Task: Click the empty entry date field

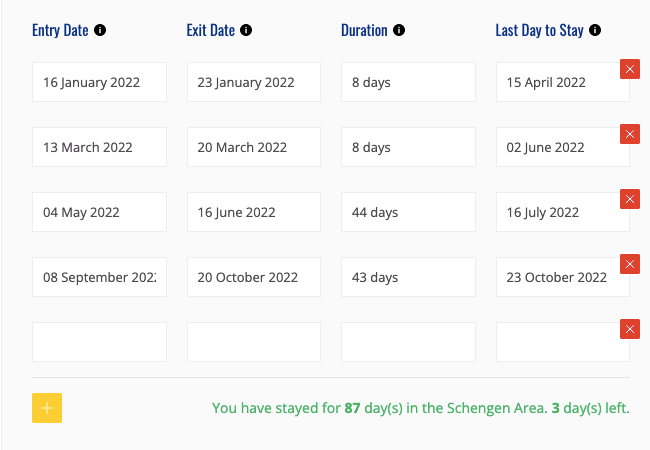Action: tap(99, 342)
